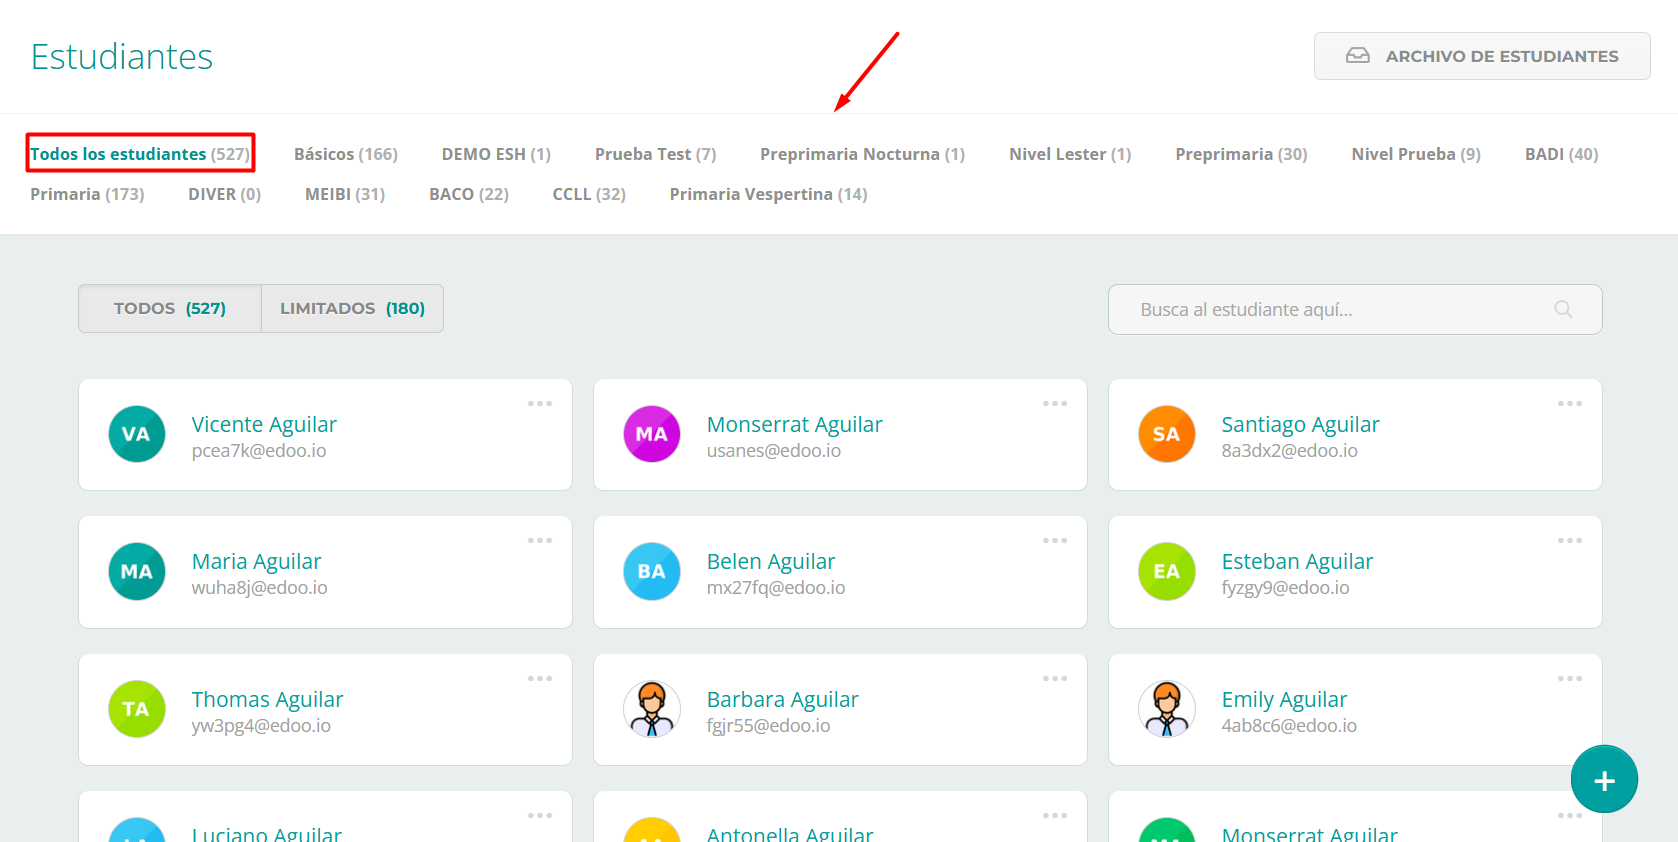The height and width of the screenshot is (842, 1678).
Task: Select Todos los estudiantes (527) tab
Action: [140, 154]
